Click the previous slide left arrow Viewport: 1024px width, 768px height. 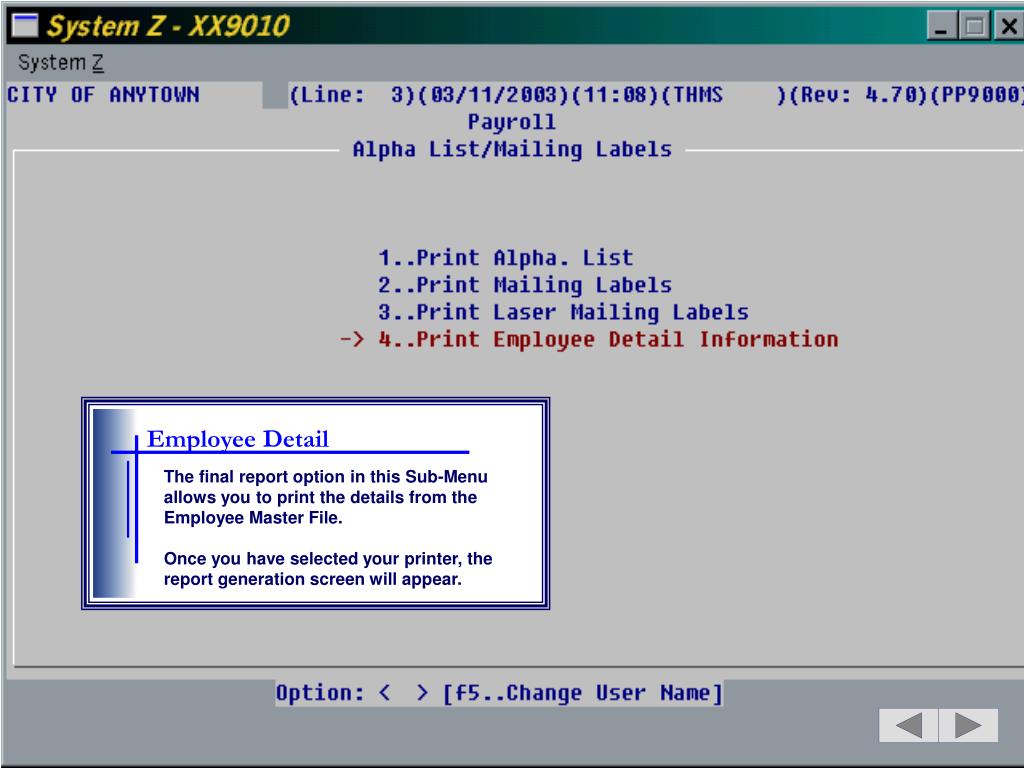tap(908, 726)
